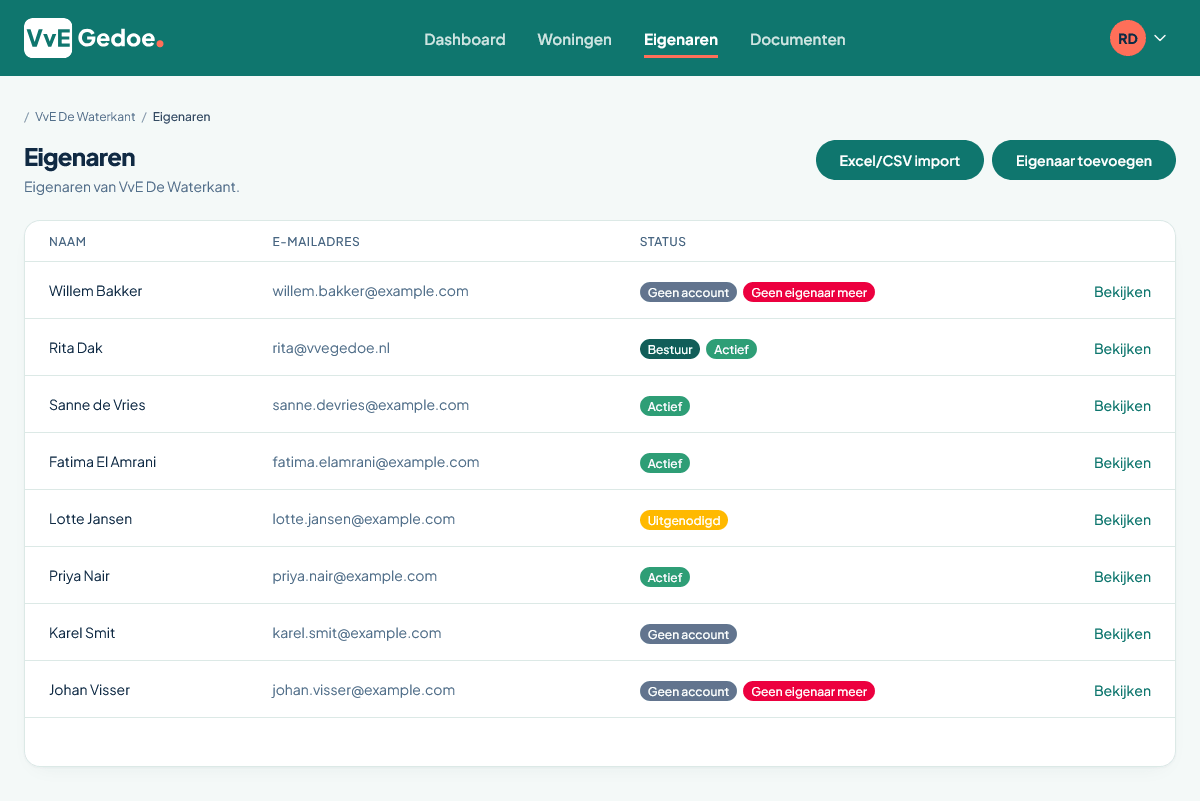1200x801 pixels.
Task: Click the VvE Gedoe logo
Action: click(94, 38)
